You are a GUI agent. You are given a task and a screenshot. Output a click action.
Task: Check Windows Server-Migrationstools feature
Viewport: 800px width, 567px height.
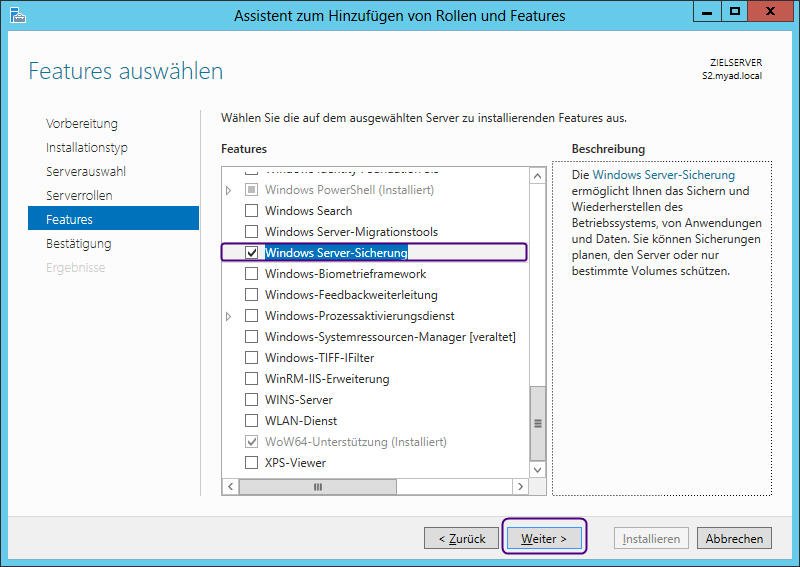click(x=252, y=232)
